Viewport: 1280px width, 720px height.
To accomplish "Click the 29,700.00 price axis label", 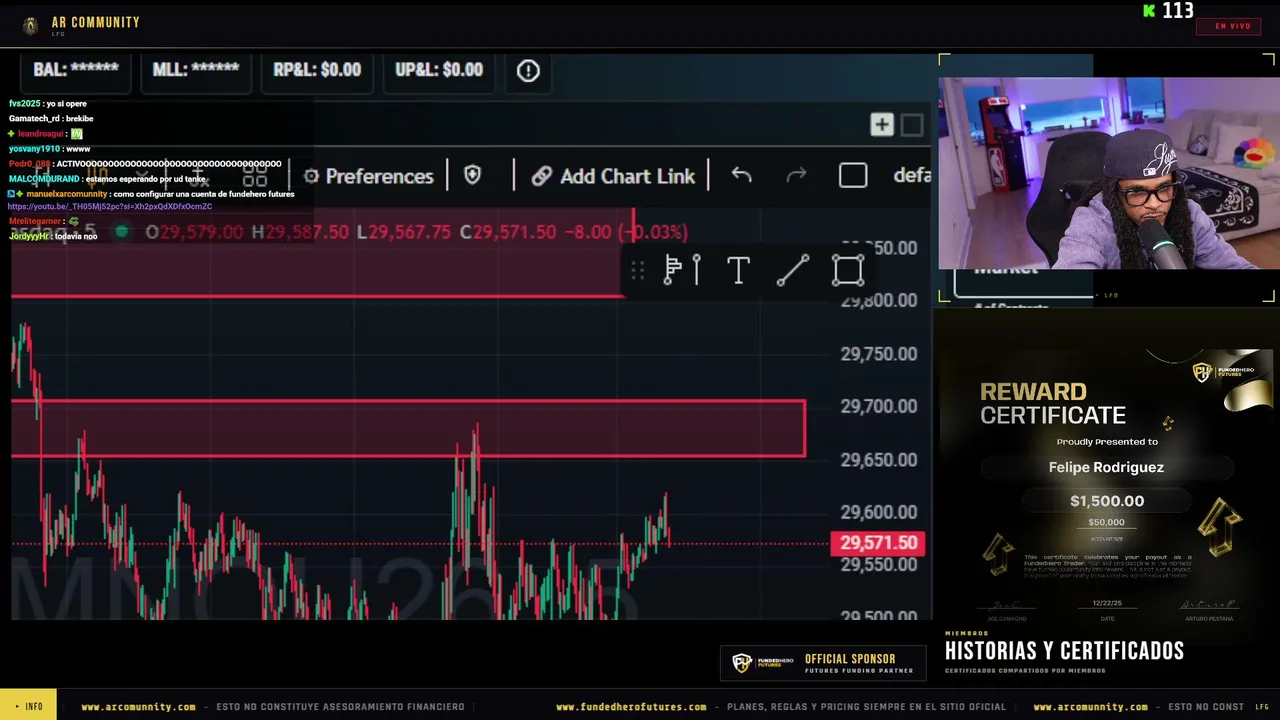I will (x=879, y=406).
